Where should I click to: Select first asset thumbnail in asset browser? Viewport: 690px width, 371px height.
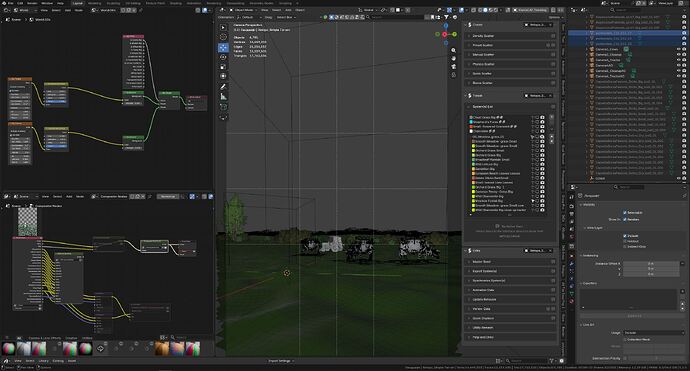[8, 349]
